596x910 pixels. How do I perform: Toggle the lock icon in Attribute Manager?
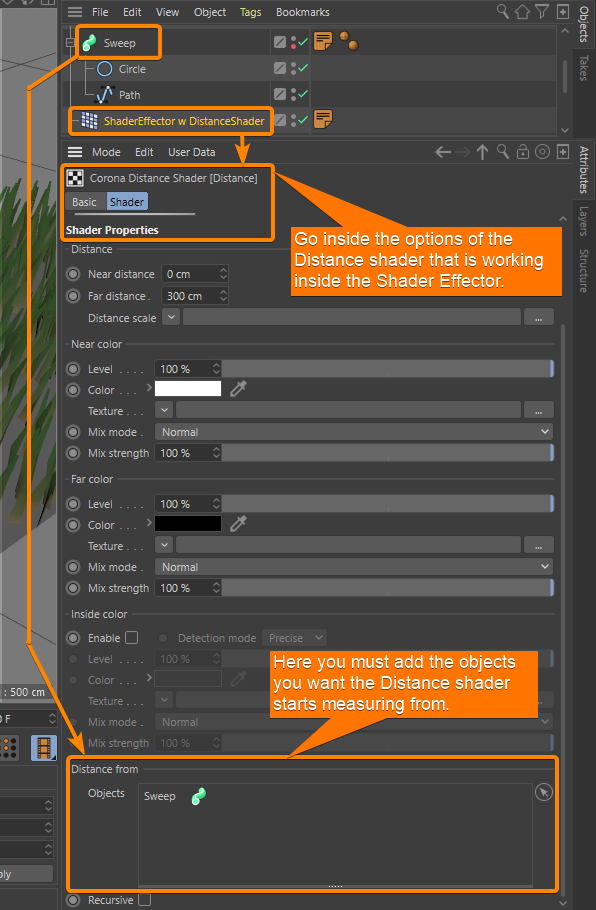[522, 152]
